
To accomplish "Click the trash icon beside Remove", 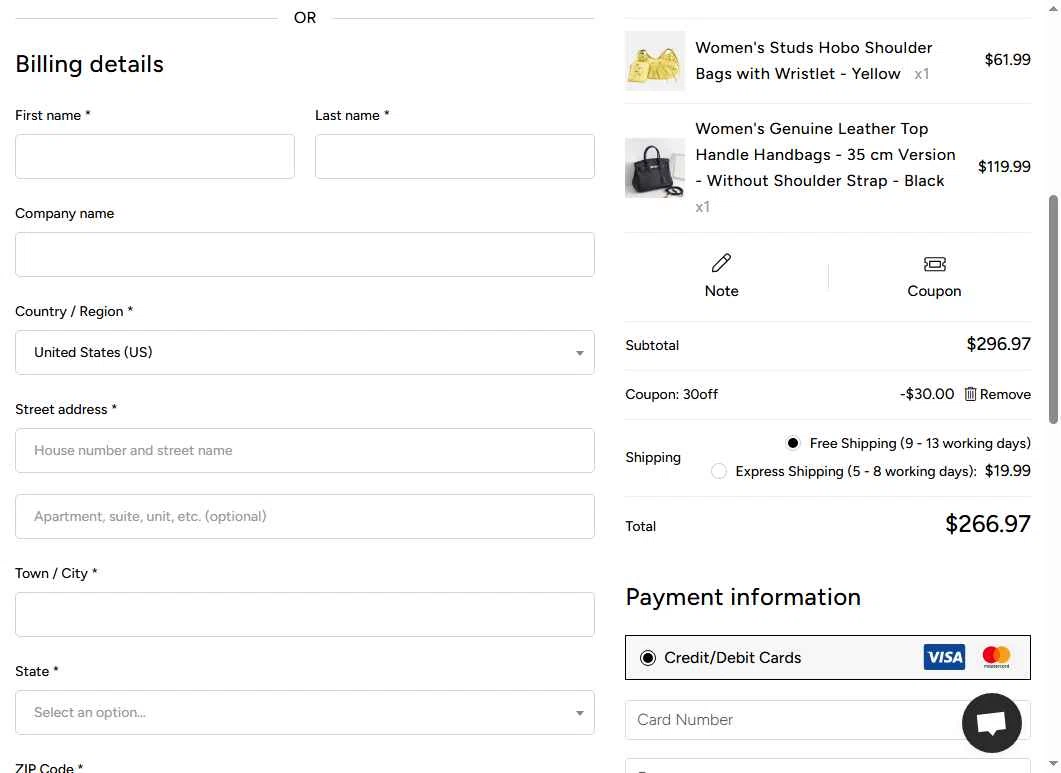I will pos(970,394).
